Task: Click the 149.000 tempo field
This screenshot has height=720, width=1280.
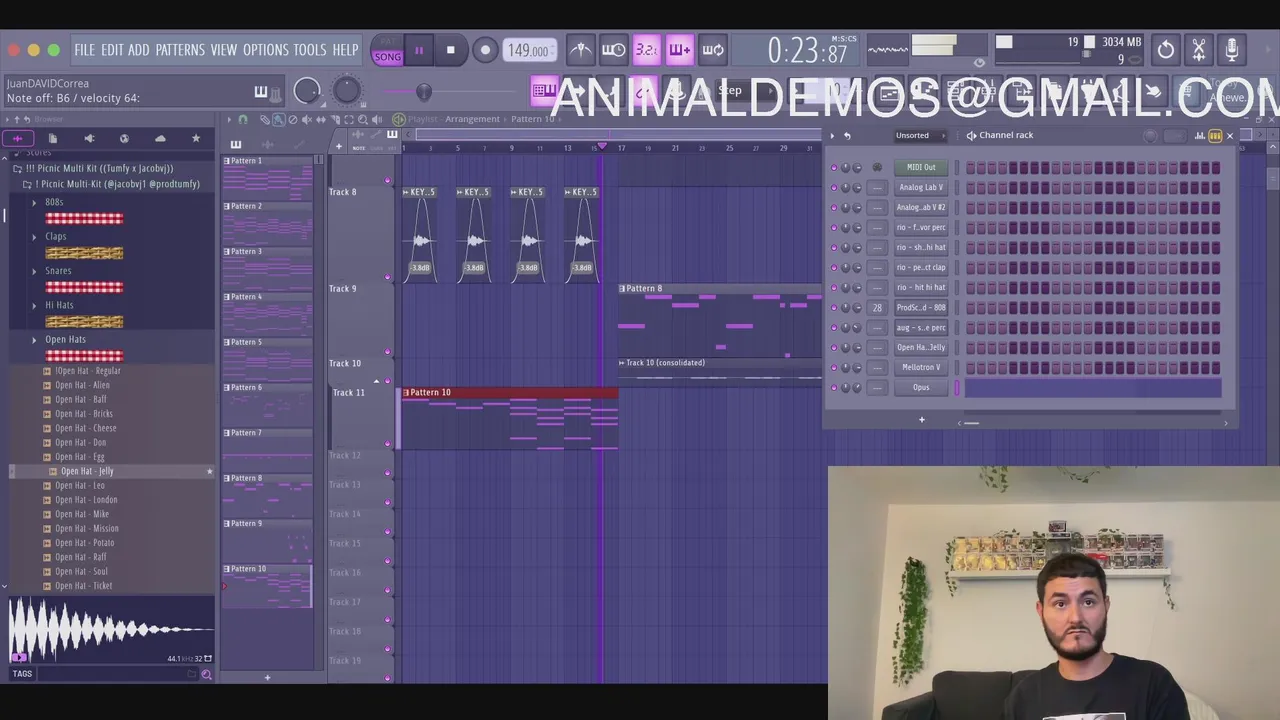Action: 528,50
